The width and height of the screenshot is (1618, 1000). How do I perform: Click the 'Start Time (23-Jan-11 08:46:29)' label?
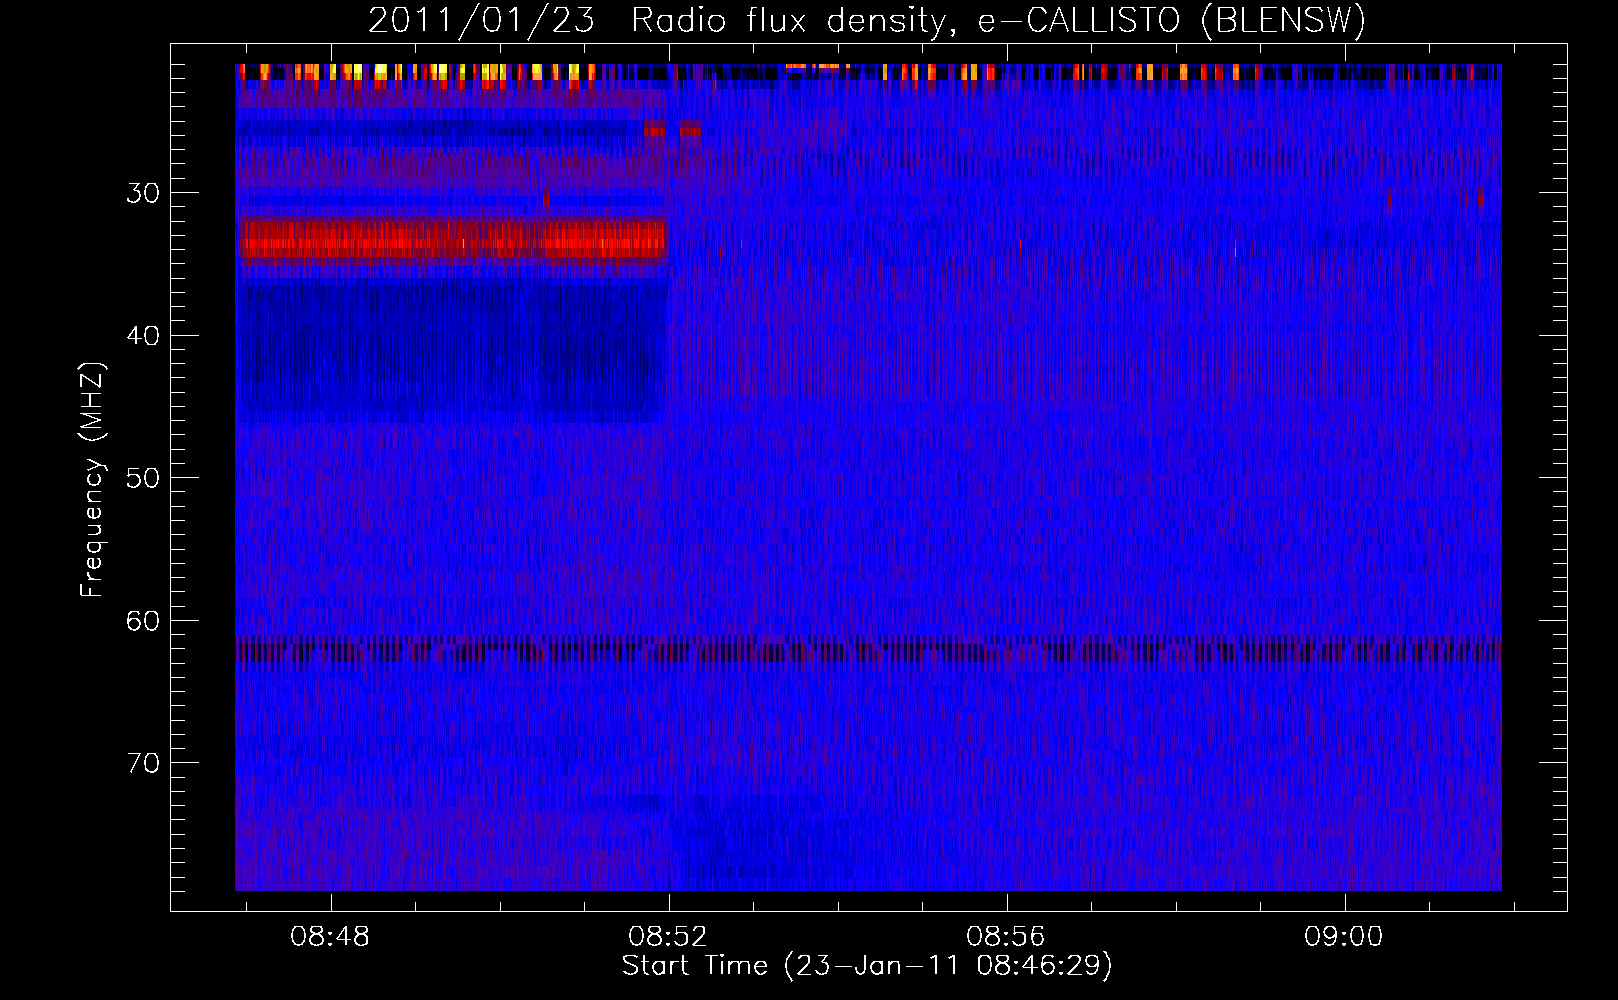coord(867,966)
